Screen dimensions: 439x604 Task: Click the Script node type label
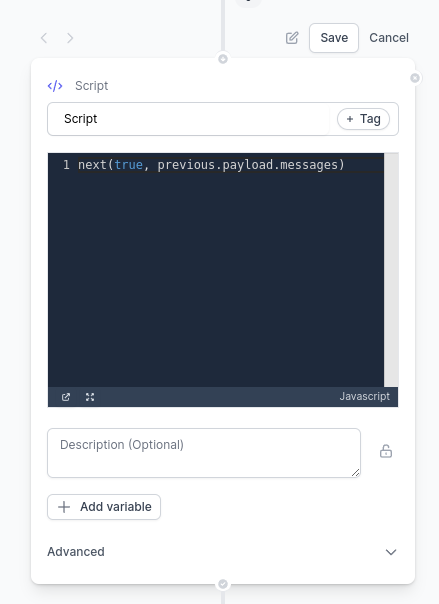pos(92,86)
